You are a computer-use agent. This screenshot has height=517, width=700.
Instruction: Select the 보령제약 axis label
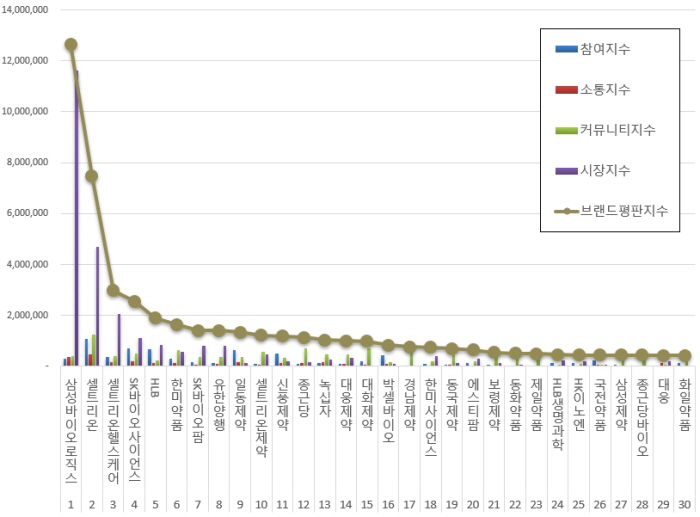pyautogui.click(x=494, y=404)
